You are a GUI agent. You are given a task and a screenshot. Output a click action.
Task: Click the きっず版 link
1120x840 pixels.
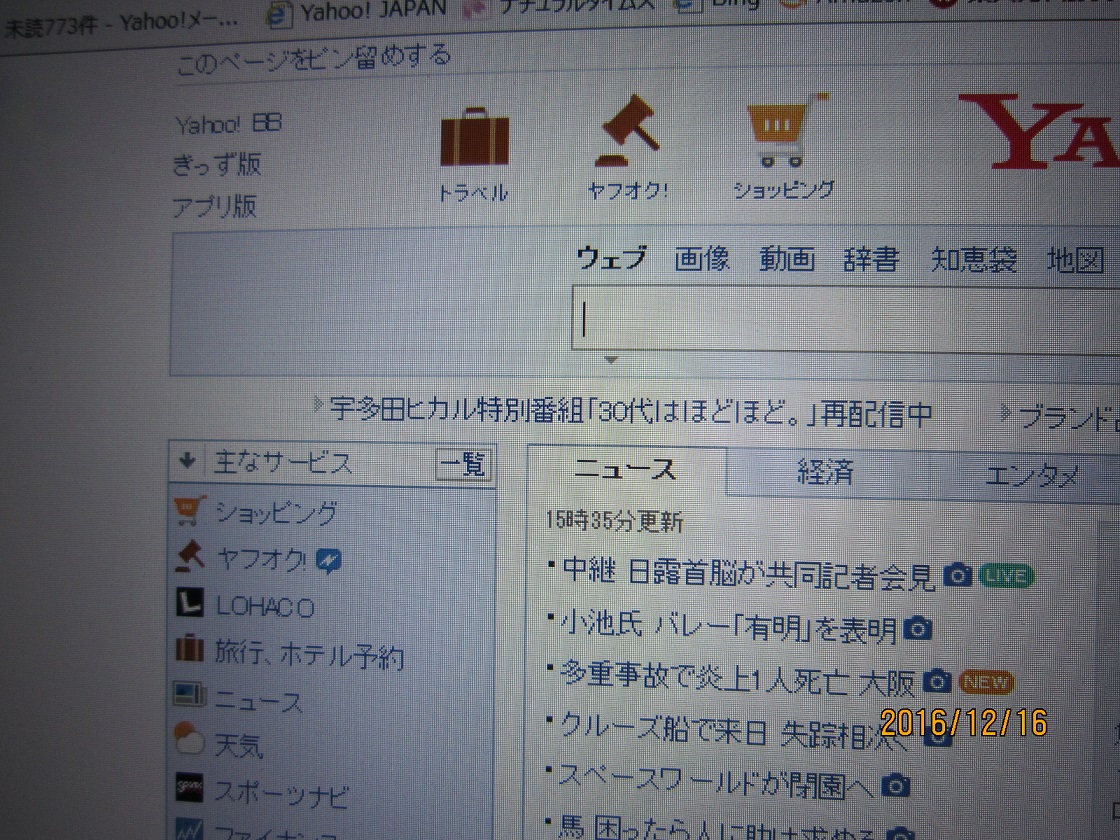[217, 164]
